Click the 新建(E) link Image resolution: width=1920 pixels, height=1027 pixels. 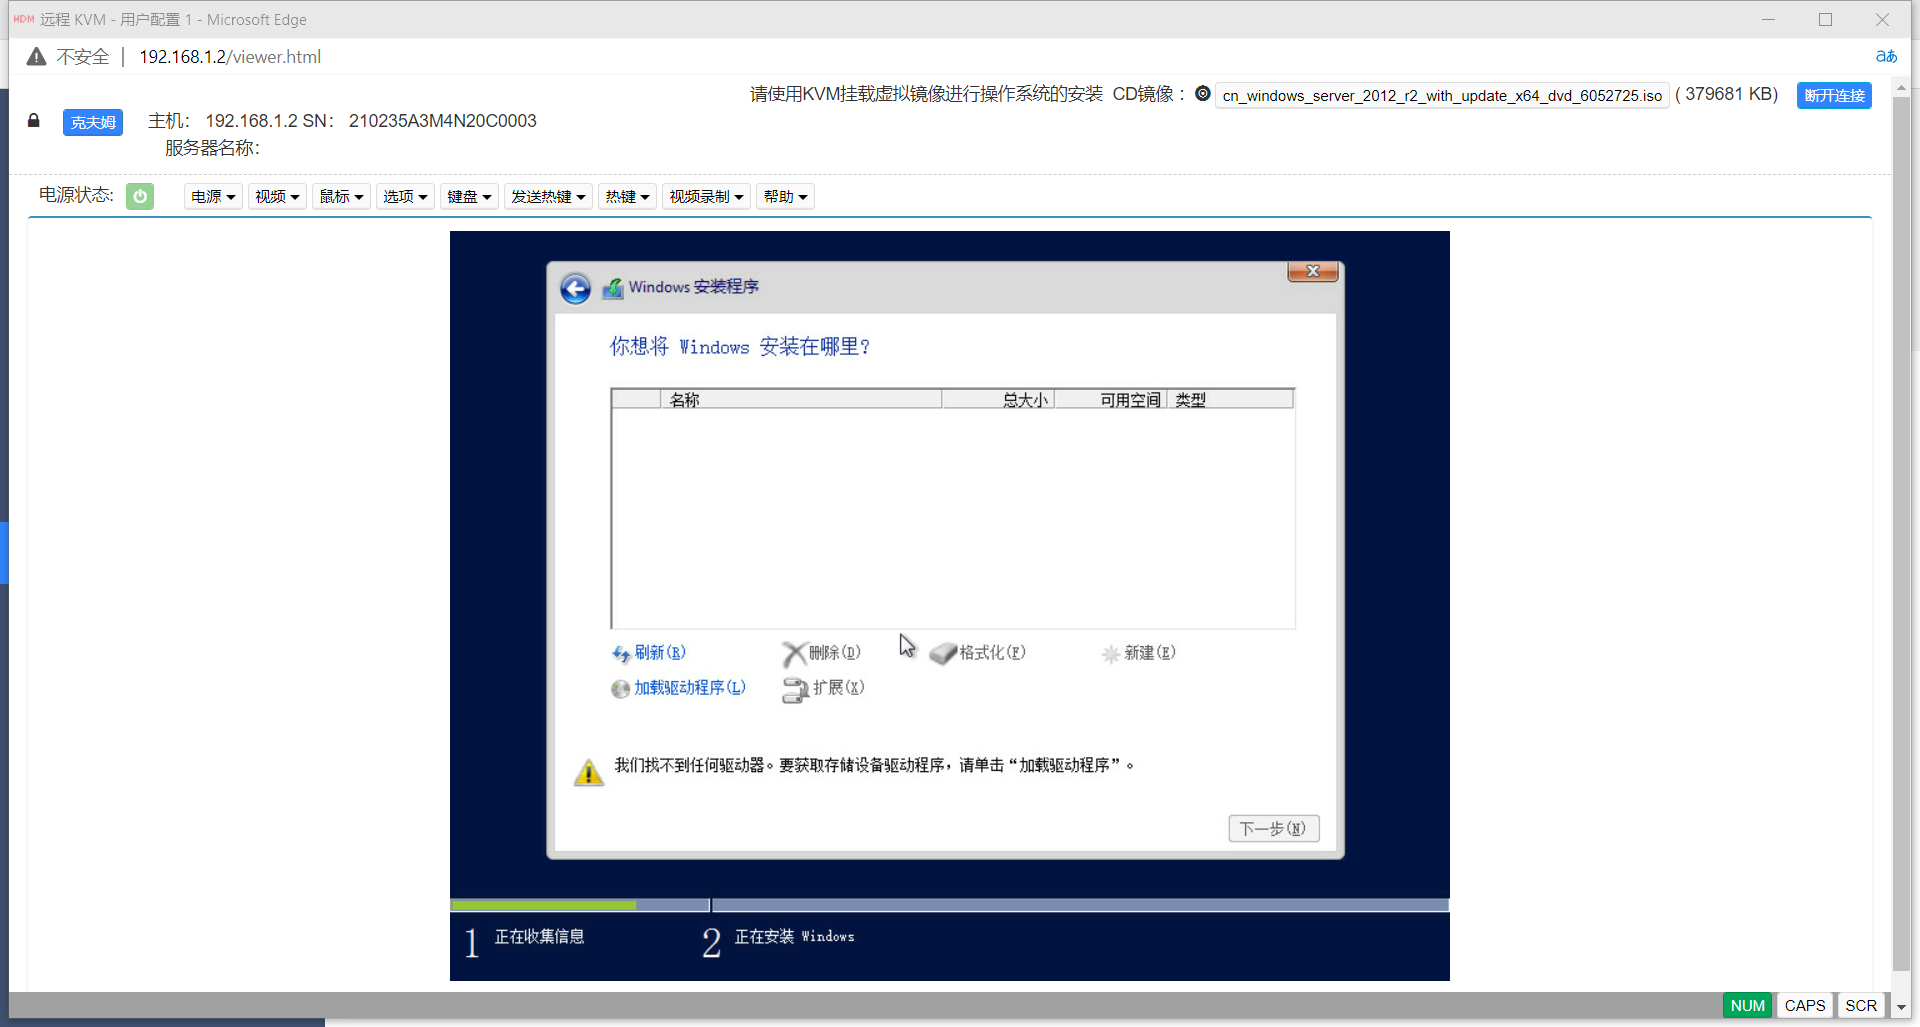(1150, 653)
